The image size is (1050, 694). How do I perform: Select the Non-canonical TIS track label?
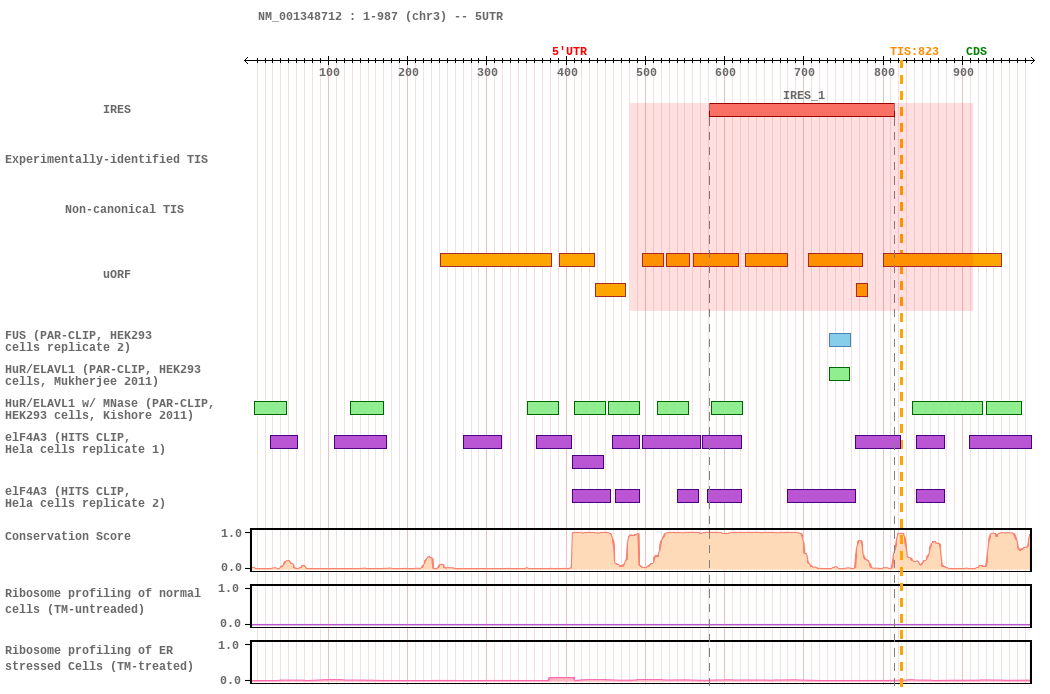[124, 210]
